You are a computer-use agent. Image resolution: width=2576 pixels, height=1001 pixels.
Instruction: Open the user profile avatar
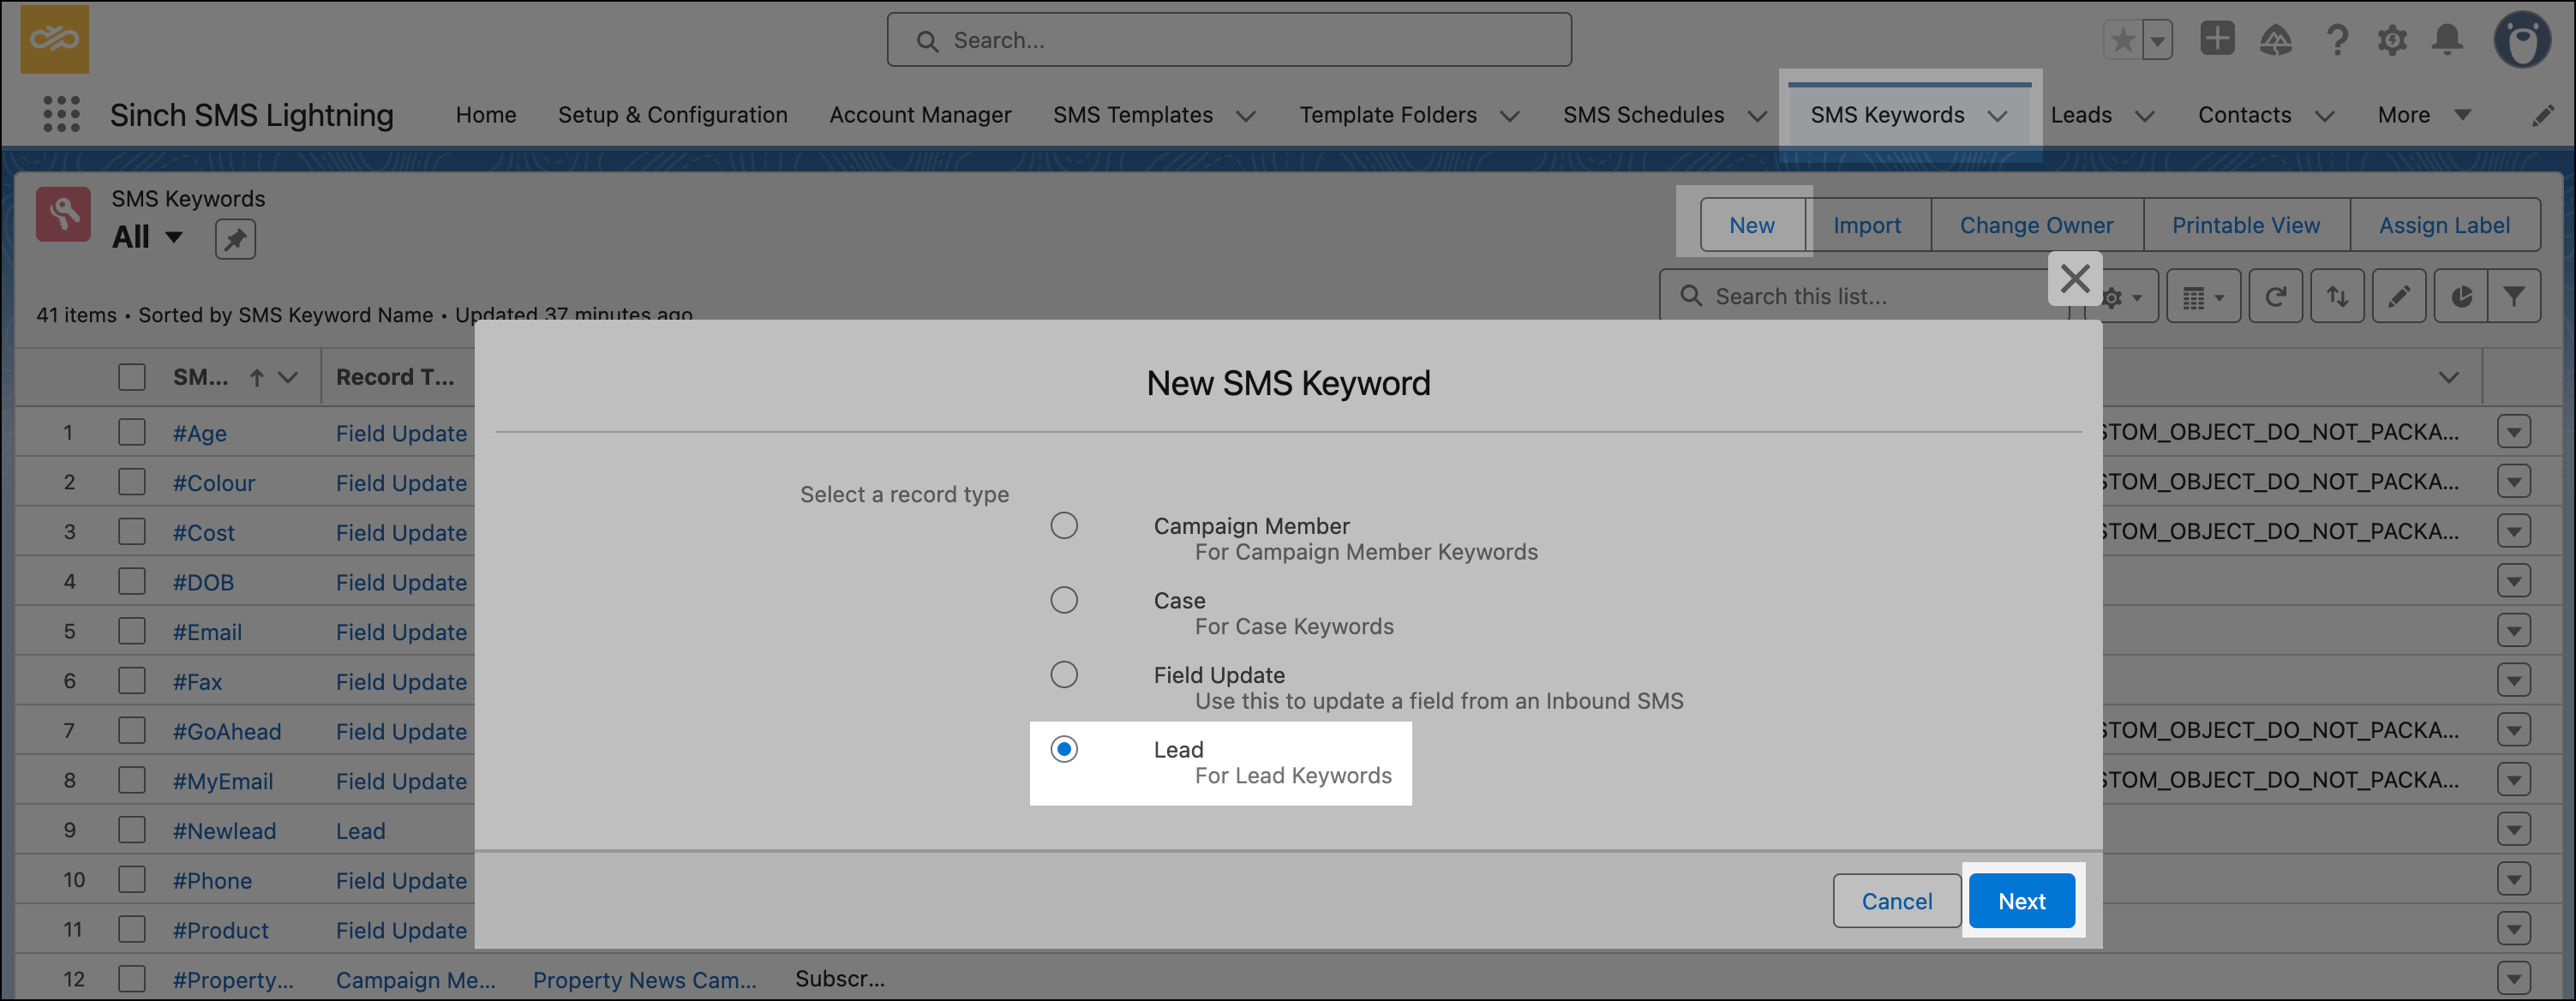(x=2522, y=40)
